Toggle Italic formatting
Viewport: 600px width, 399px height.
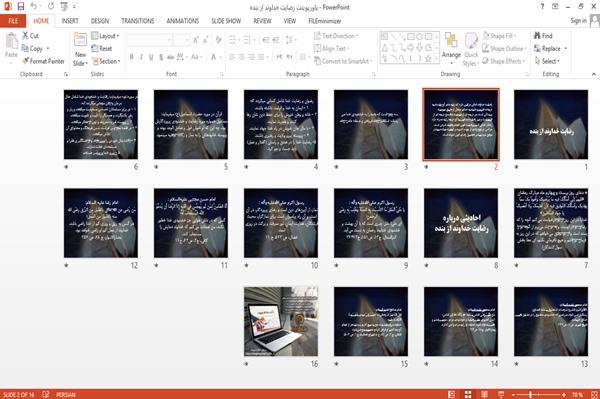pyautogui.click(x=141, y=57)
